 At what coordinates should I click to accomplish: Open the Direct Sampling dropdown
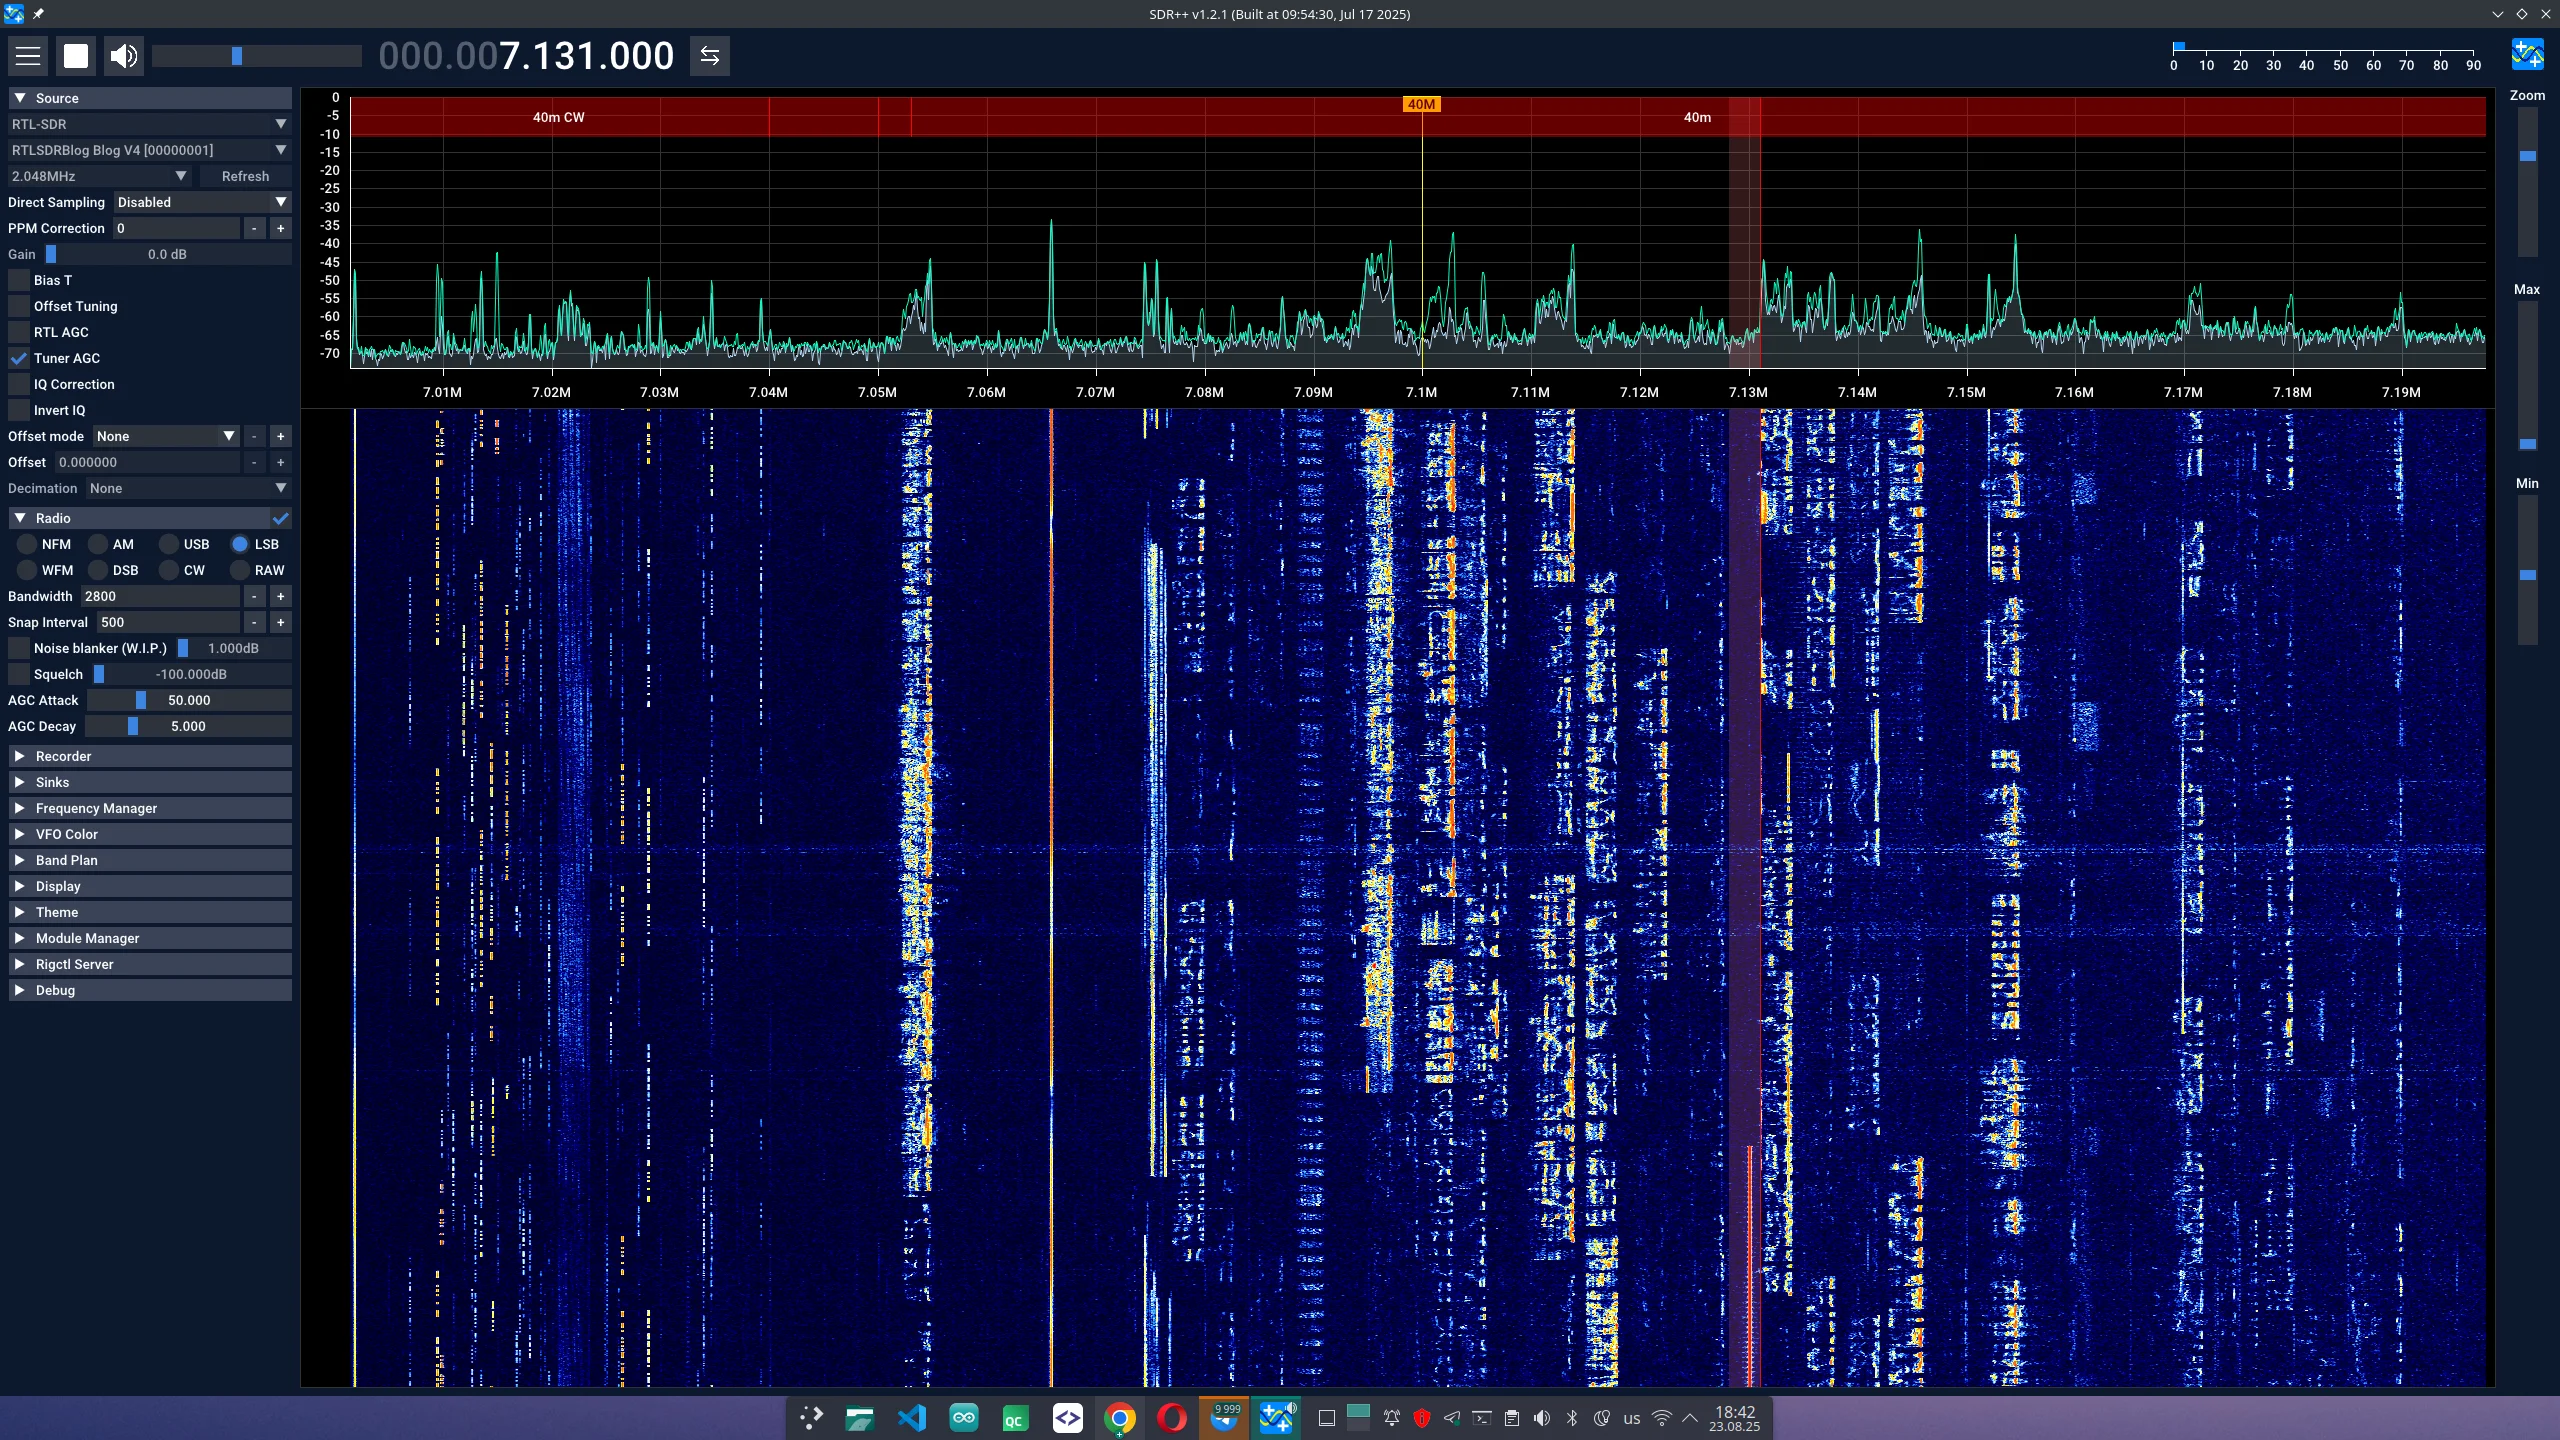pyautogui.click(x=201, y=202)
